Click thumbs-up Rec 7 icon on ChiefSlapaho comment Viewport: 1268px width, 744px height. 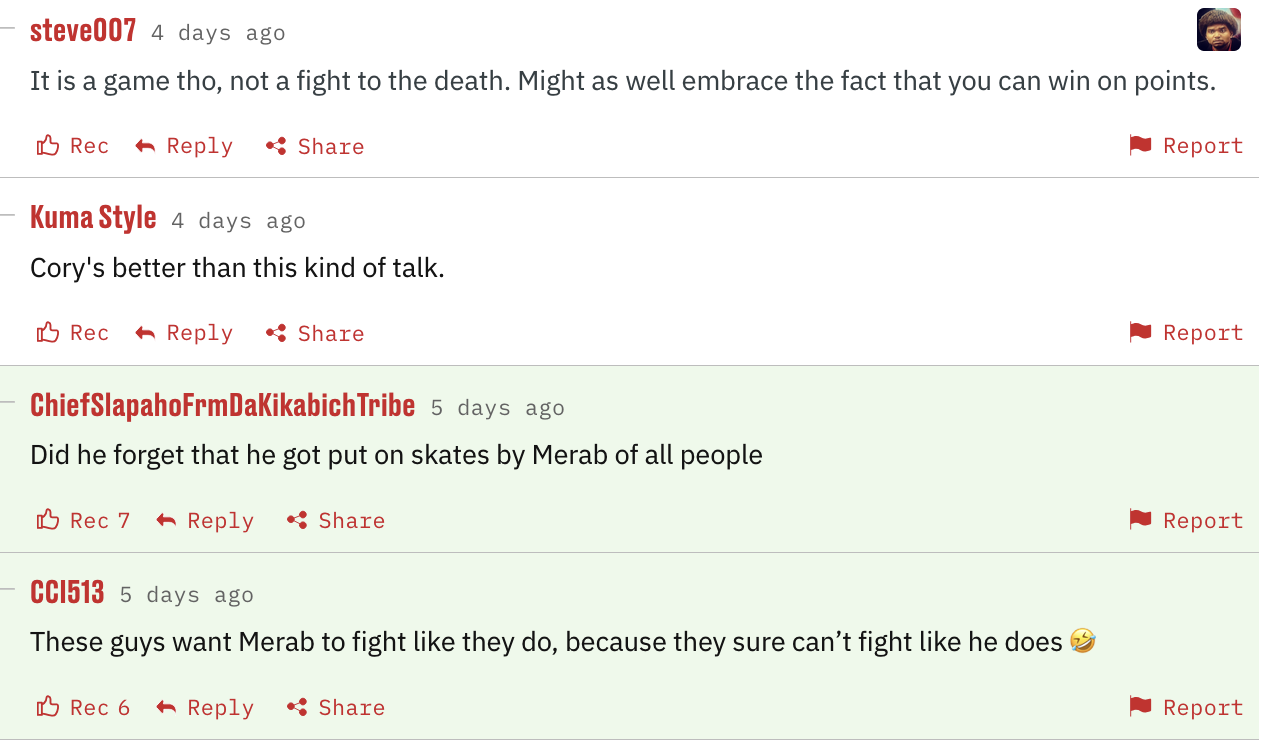tap(48, 520)
